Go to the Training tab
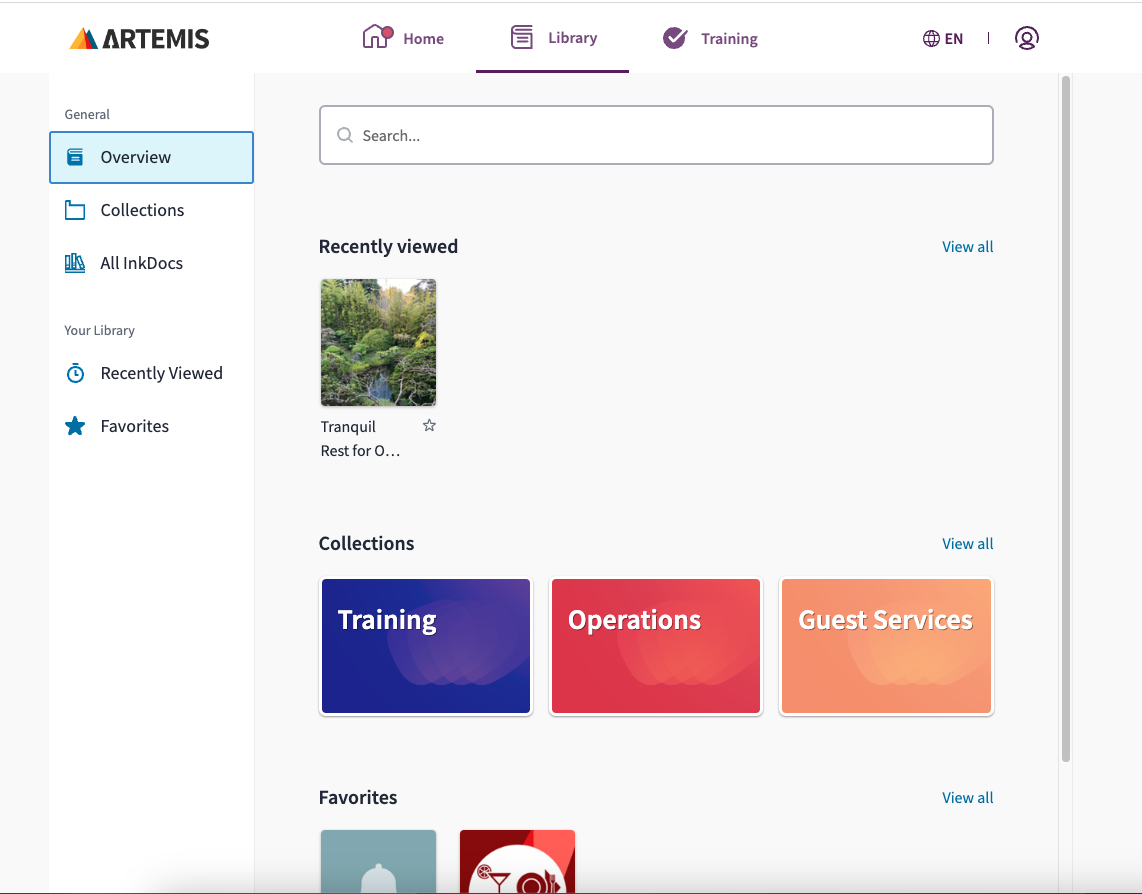1142x894 pixels. point(710,38)
